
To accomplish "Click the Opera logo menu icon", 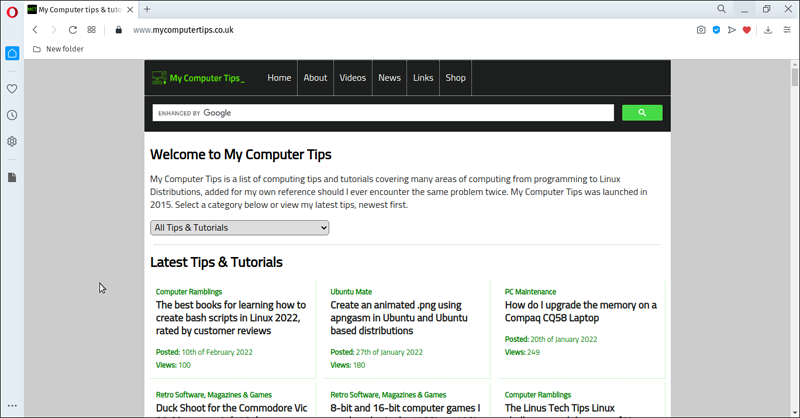I will click(12, 12).
